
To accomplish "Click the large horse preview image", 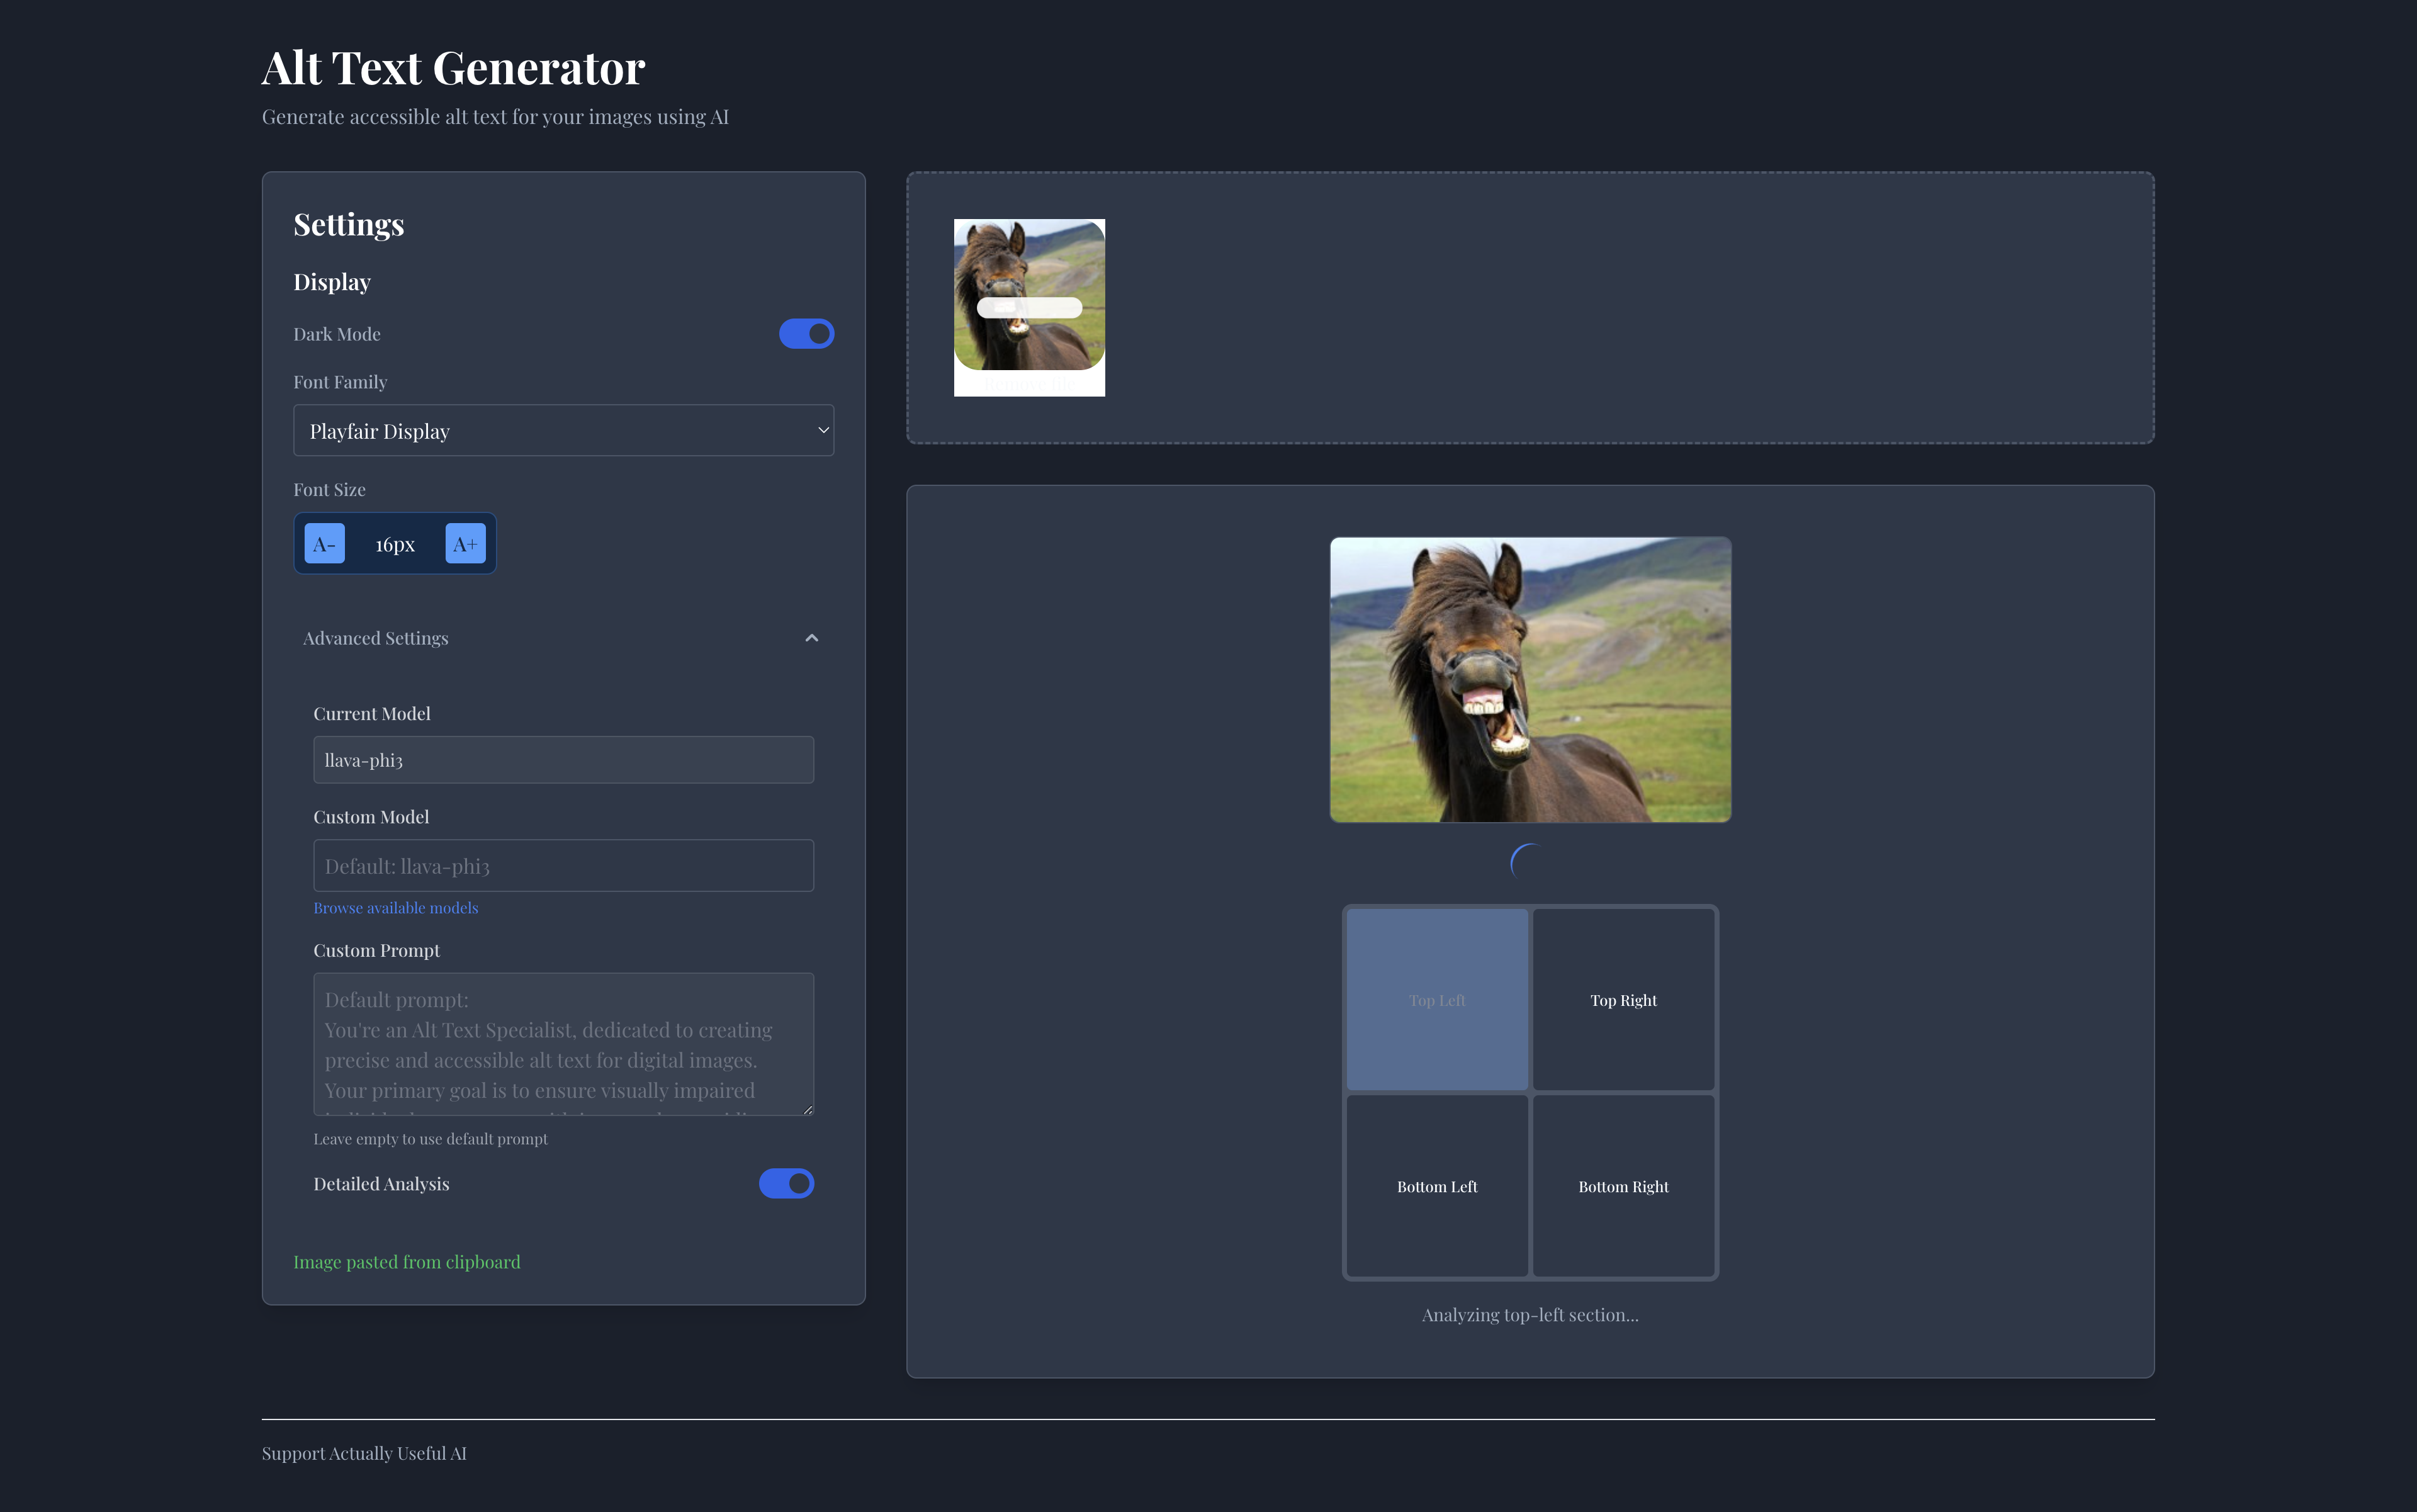I will (1529, 680).
